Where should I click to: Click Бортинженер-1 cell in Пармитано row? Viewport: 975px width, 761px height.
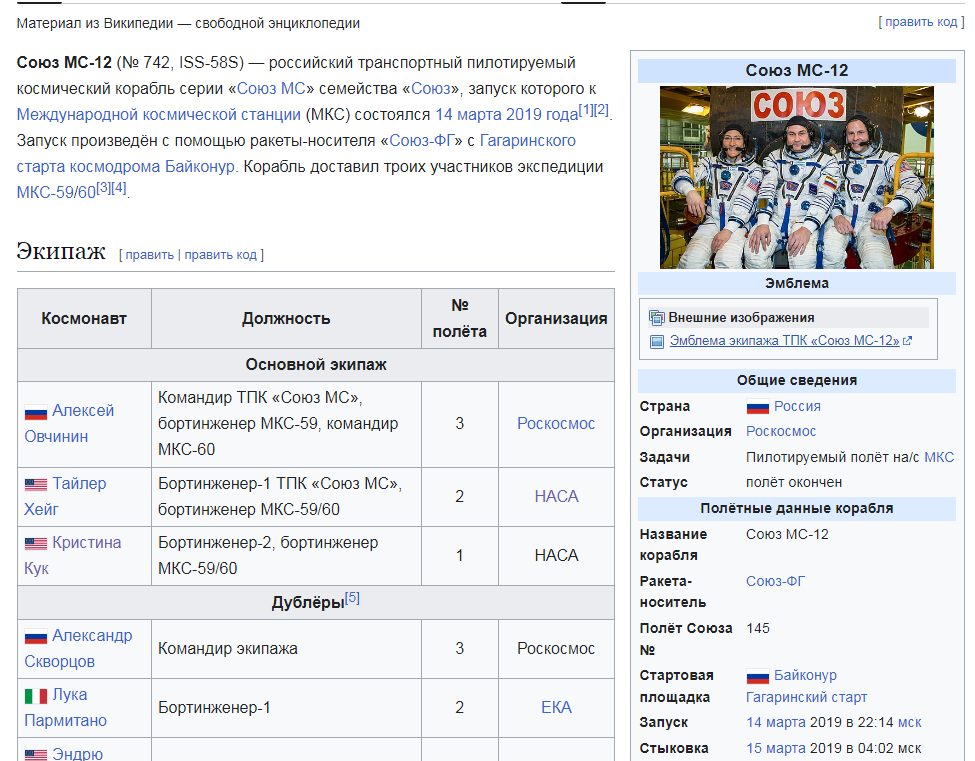pyautogui.click(x=286, y=708)
